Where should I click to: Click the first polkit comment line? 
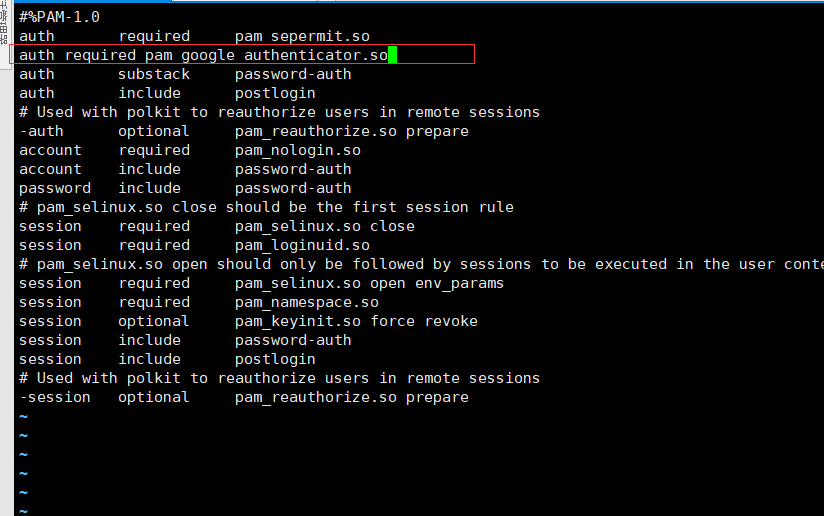(x=280, y=112)
